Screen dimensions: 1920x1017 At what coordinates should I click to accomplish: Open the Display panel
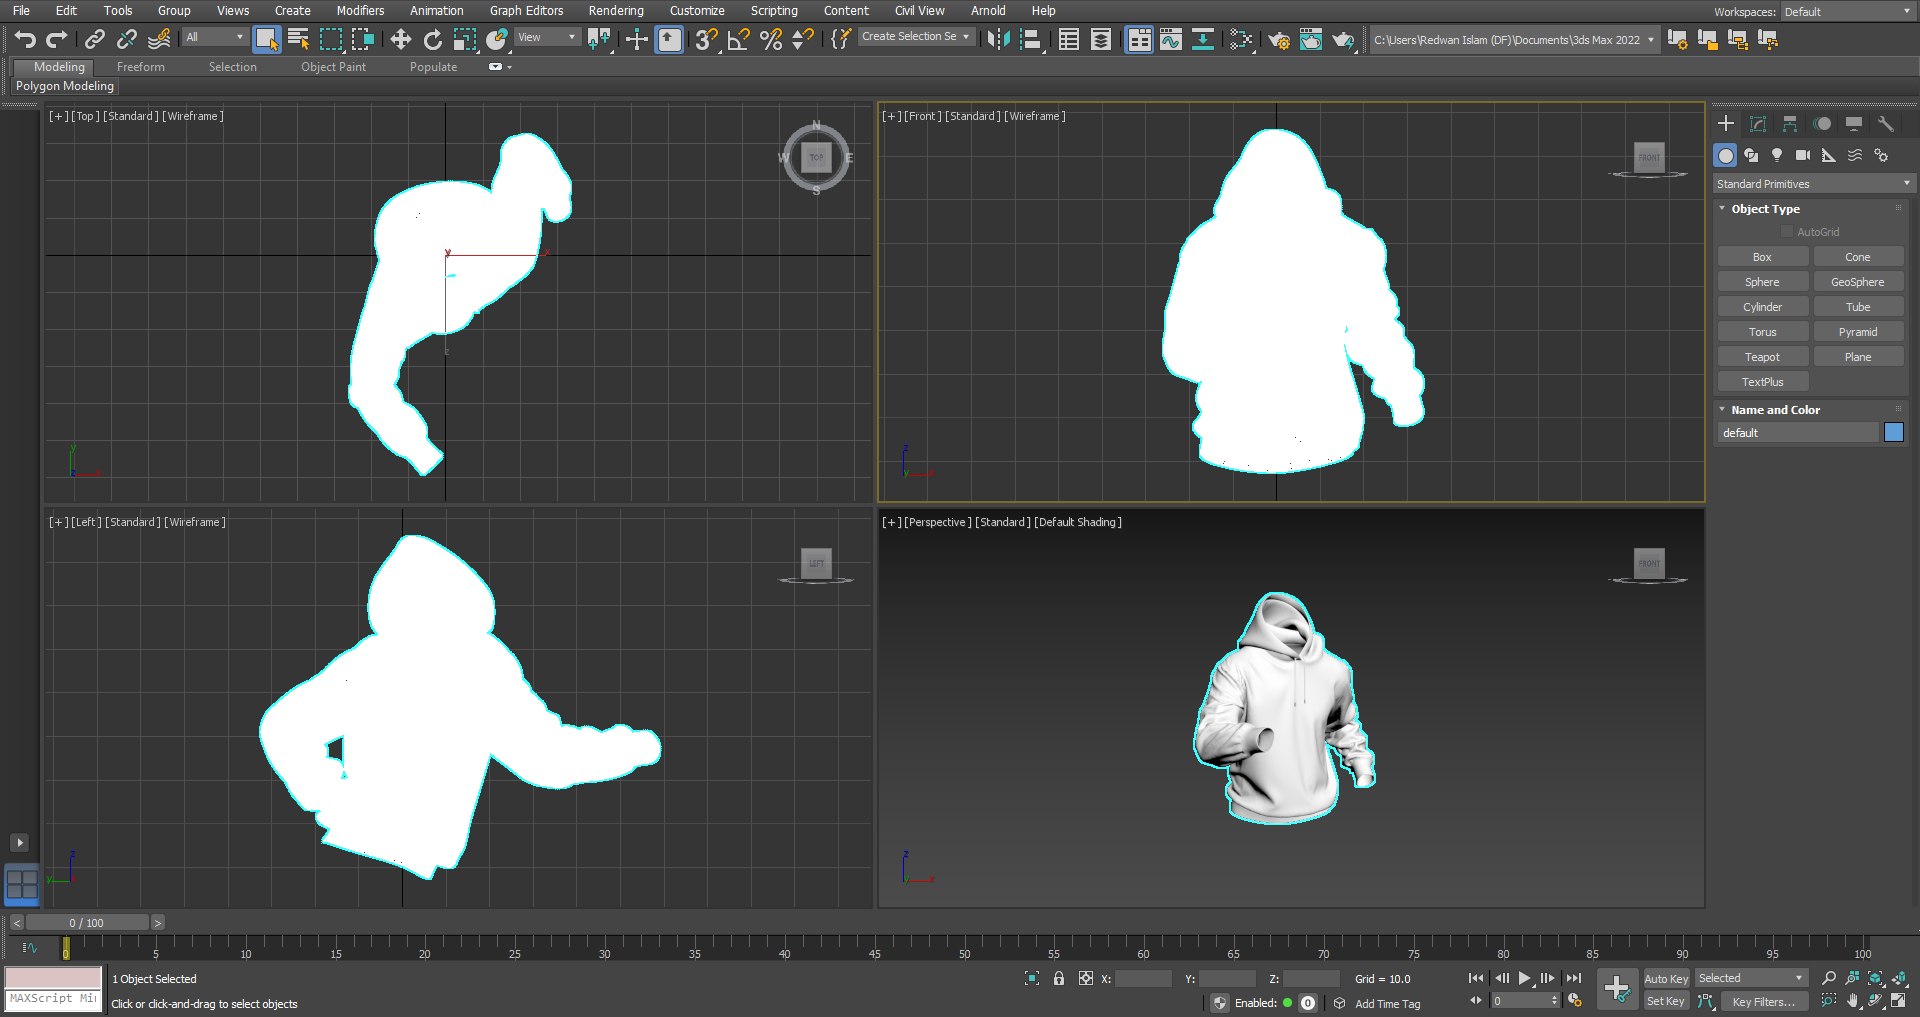coord(1854,123)
